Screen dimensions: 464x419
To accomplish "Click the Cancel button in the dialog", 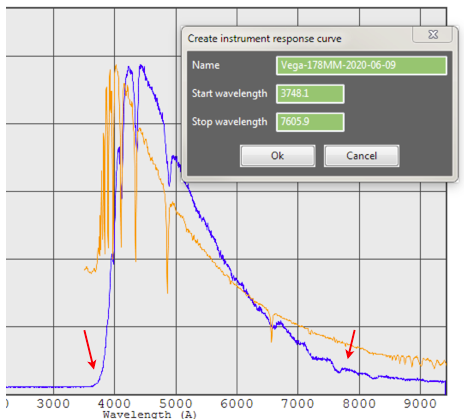I will (361, 156).
